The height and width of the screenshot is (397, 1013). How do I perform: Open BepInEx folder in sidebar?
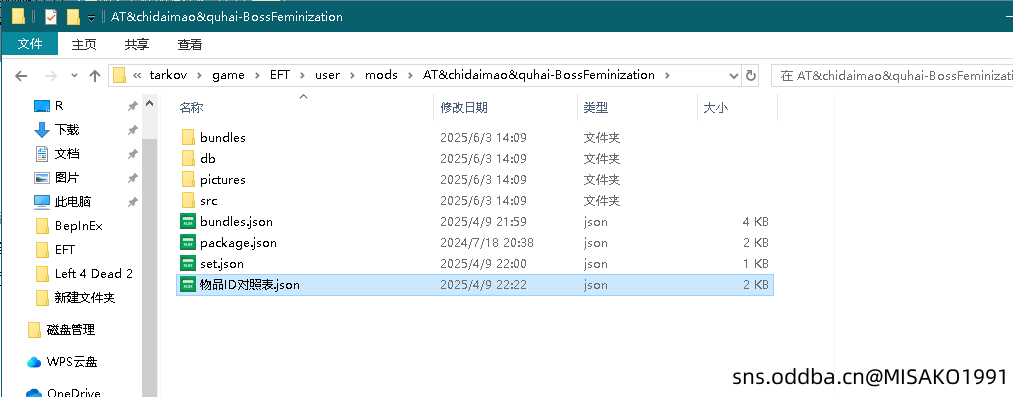tap(78, 226)
